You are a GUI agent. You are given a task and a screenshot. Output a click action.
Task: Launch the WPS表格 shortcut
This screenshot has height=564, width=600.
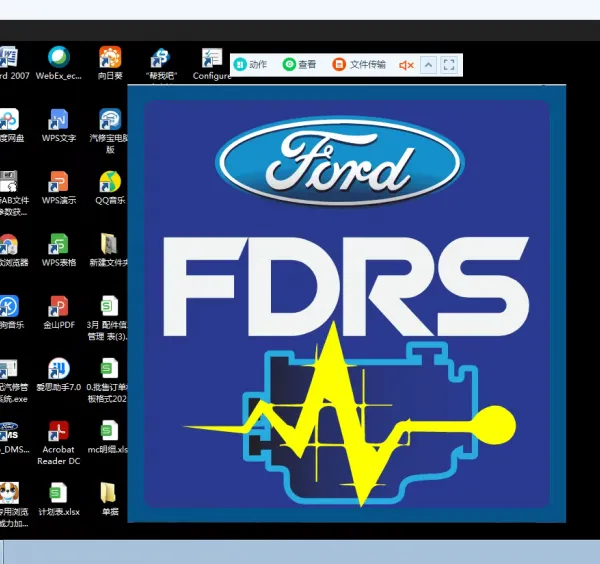[59, 250]
